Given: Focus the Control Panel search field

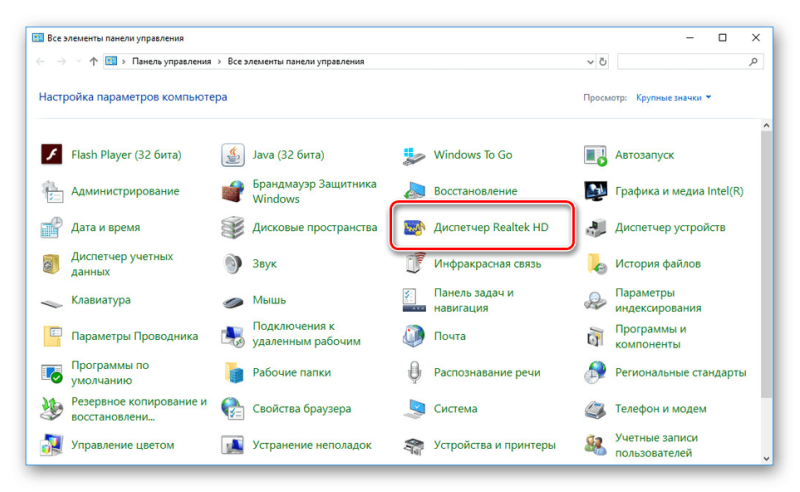Looking at the screenshot, I should pos(690,62).
